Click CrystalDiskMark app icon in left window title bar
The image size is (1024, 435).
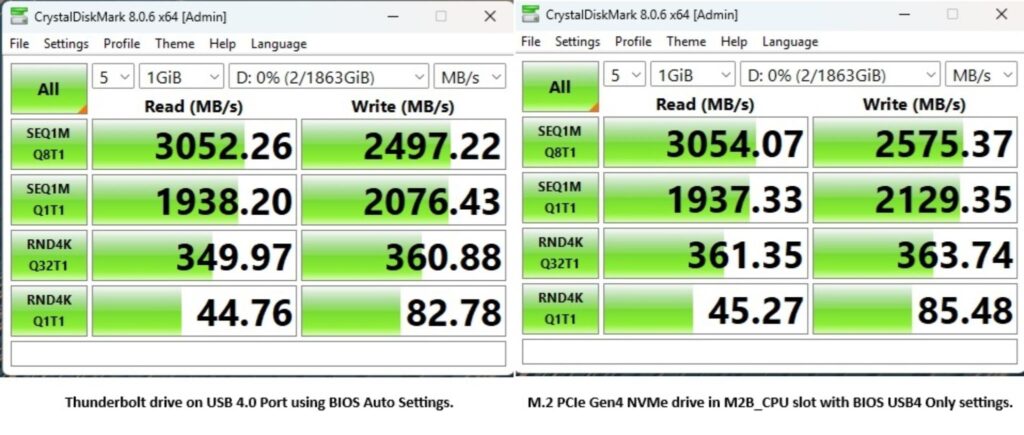pyautogui.click(x=19, y=16)
